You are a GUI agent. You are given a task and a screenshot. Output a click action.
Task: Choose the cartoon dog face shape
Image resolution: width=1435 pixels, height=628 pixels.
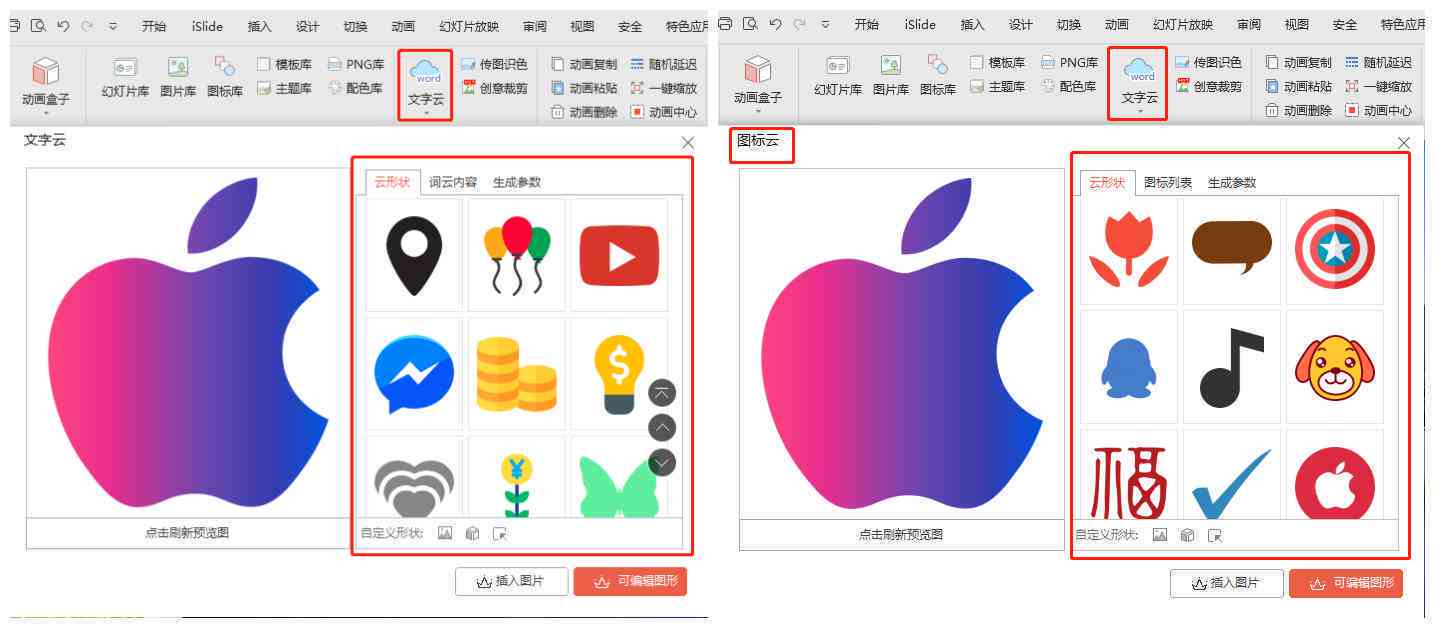pos(1335,367)
